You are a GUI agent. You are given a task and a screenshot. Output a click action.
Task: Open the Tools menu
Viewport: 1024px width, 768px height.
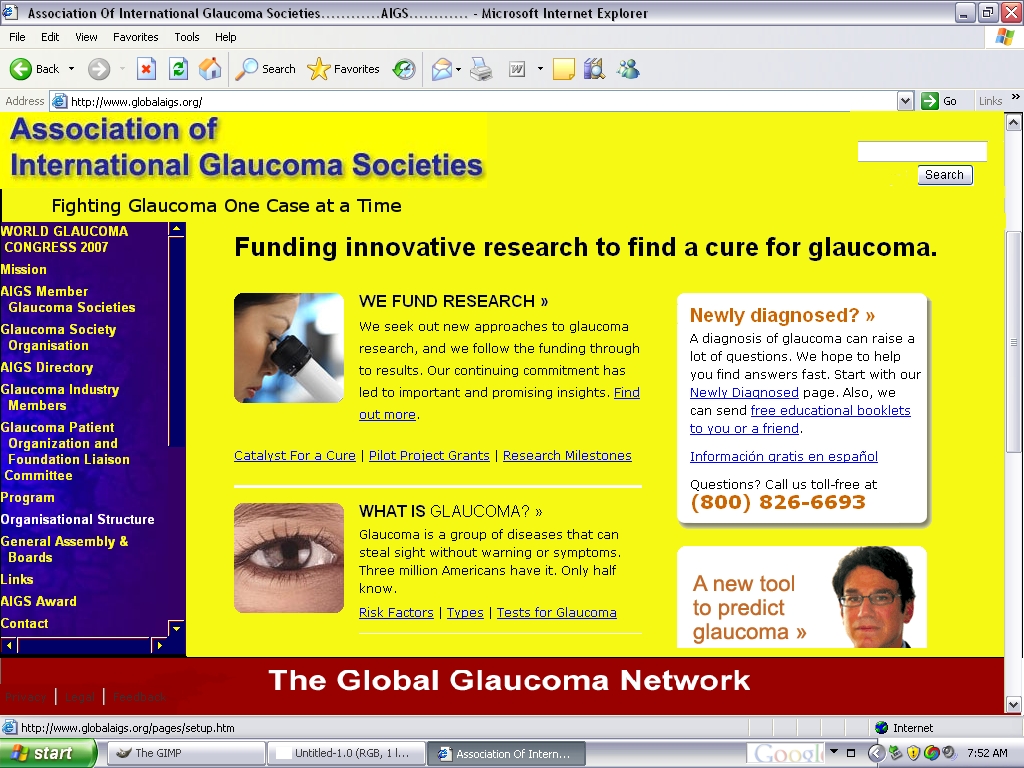pos(187,37)
